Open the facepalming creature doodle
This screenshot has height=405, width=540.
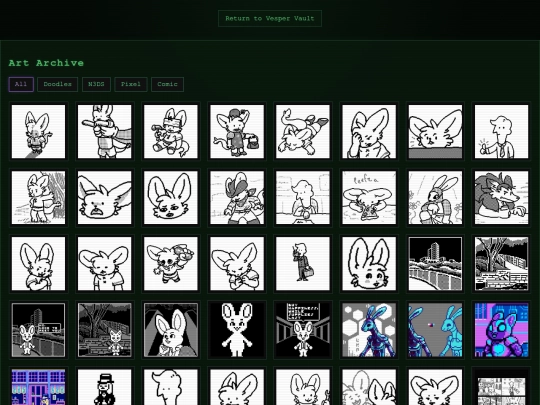pyautogui.click(x=369, y=132)
